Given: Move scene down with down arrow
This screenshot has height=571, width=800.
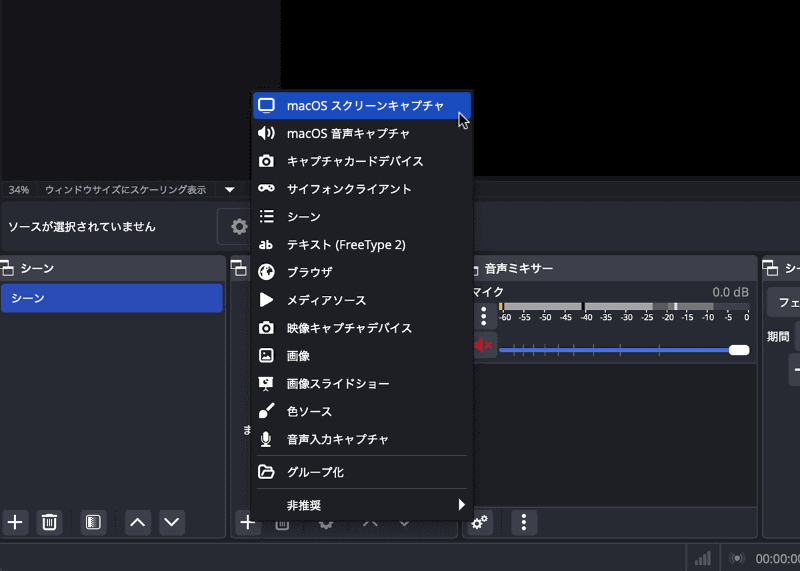Looking at the screenshot, I should [171, 522].
